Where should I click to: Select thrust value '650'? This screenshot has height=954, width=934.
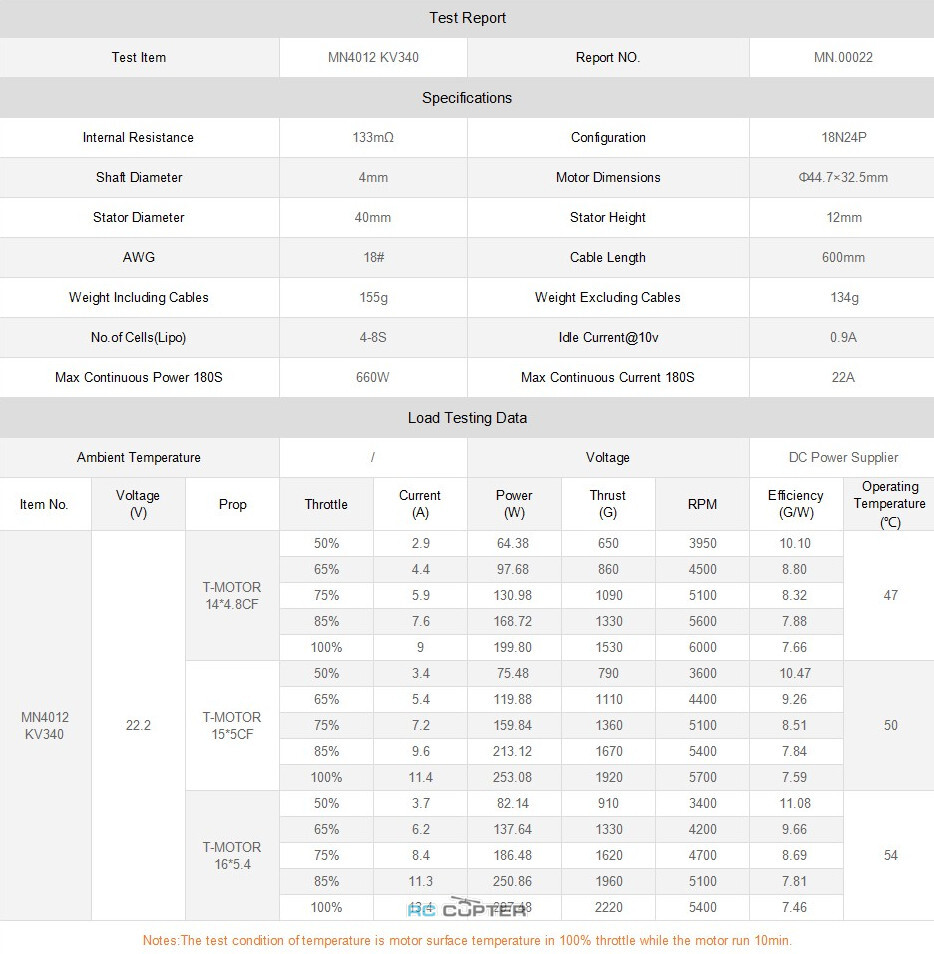pyautogui.click(x=608, y=543)
